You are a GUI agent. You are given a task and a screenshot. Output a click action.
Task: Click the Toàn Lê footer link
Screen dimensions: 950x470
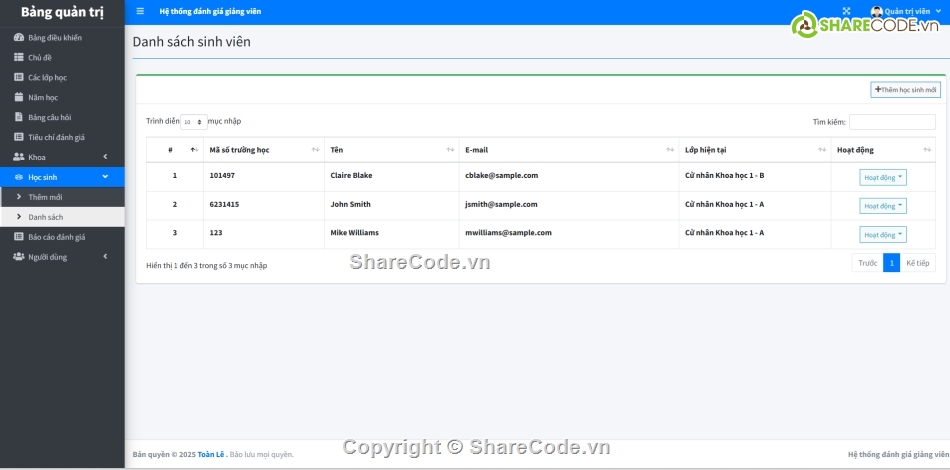click(211, 455)
